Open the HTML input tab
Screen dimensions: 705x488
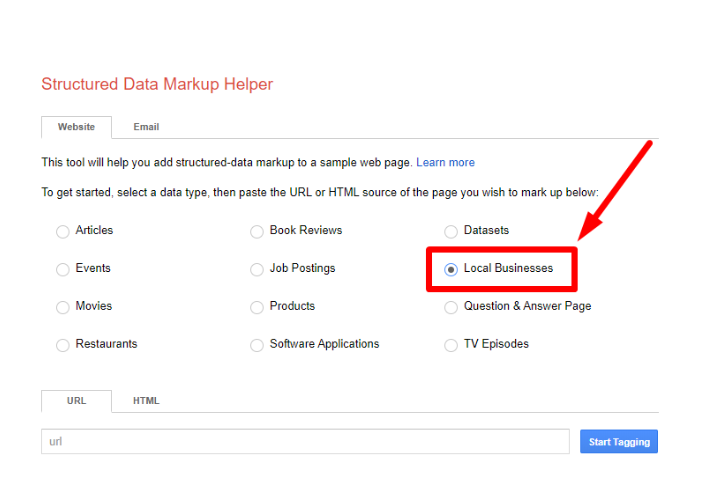146,401
